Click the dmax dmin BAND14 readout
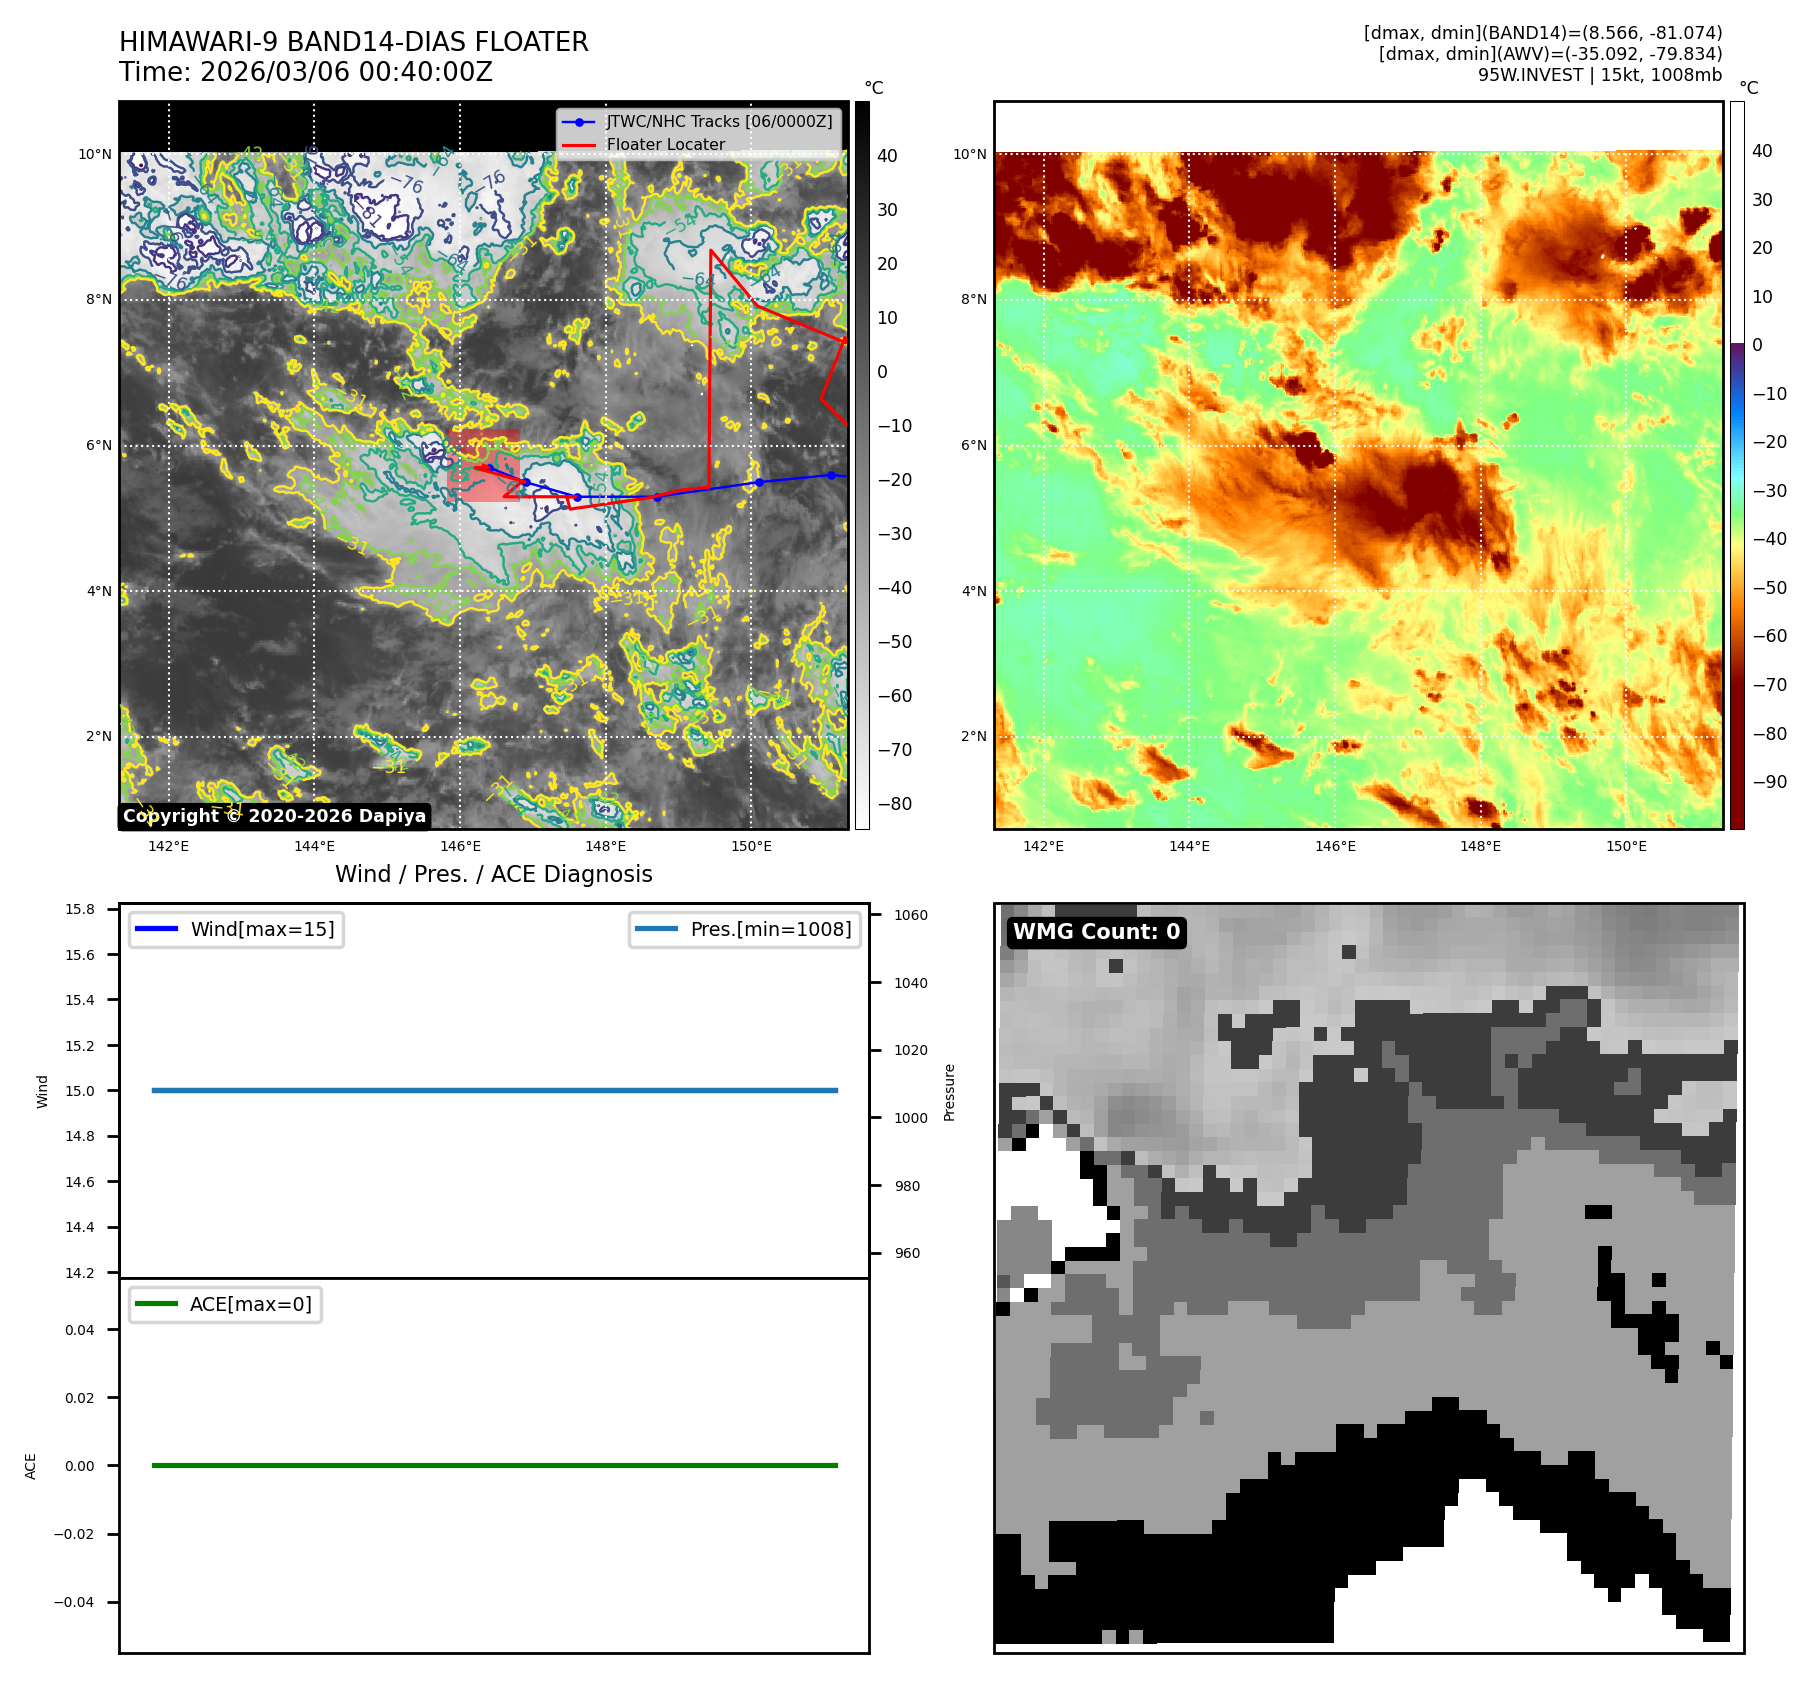 point(1542,33)
